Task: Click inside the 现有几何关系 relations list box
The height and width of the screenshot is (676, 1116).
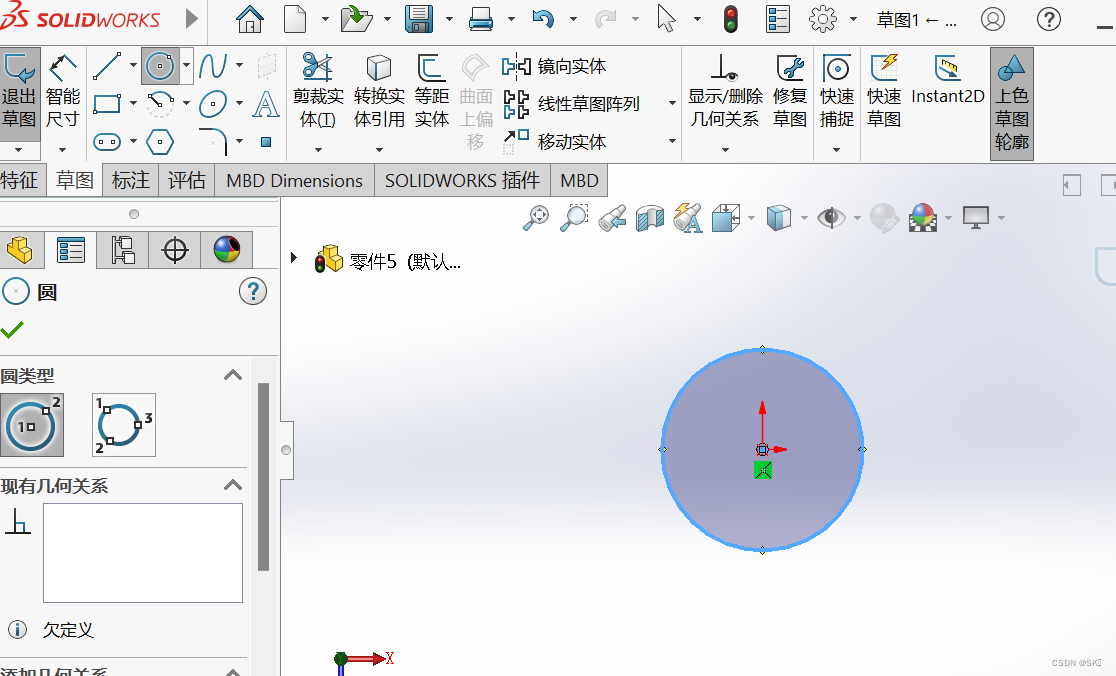Action: (142, 552)
